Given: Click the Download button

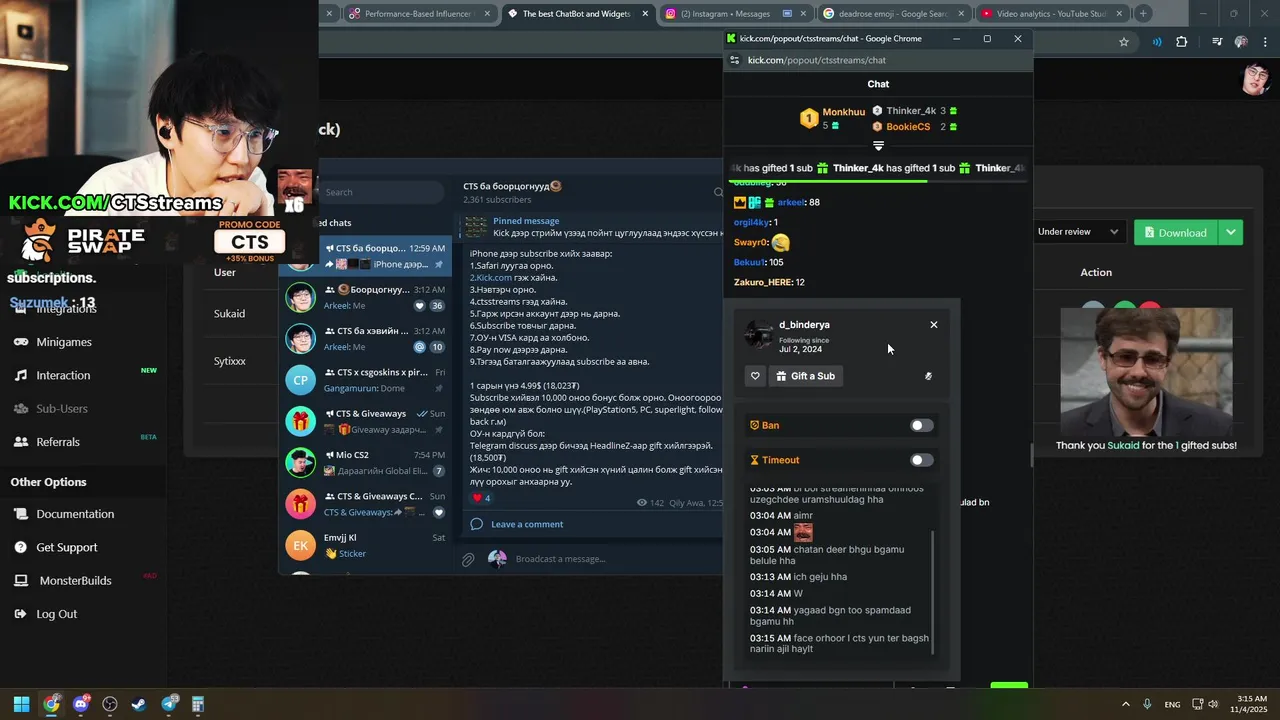Looking at the screenshot, I should 1174,232.
